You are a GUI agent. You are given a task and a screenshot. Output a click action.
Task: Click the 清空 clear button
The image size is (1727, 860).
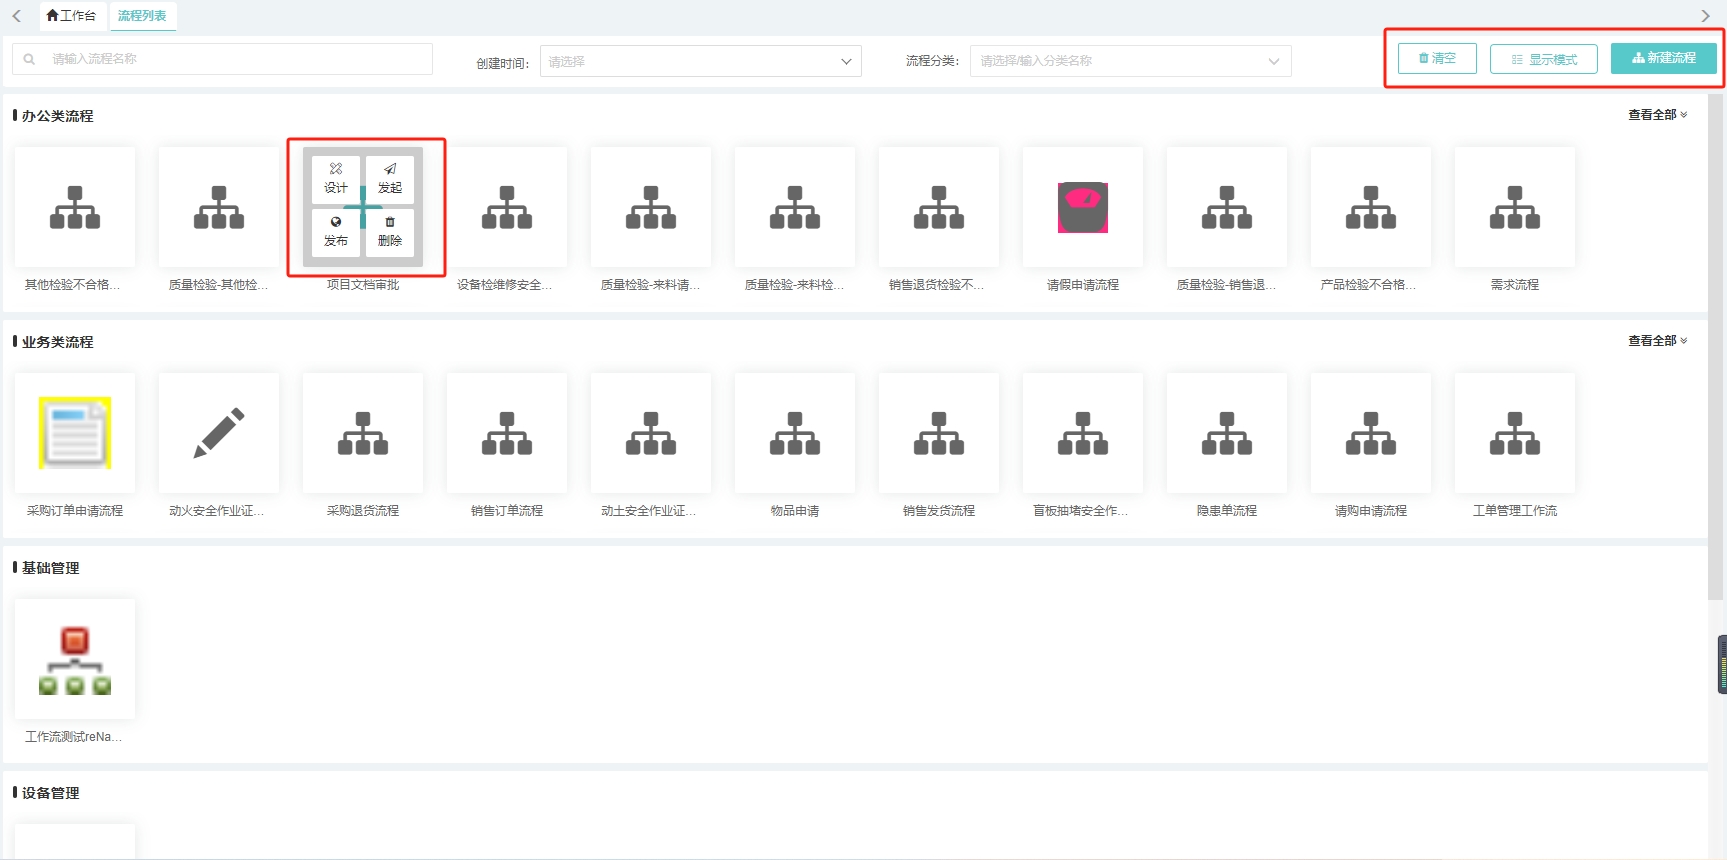(x=1437, y=58)
